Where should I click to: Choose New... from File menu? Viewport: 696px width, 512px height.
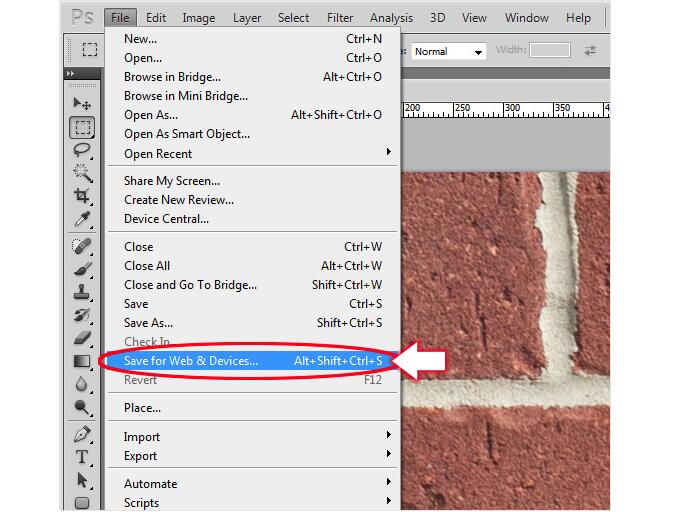tap(252, 39)
